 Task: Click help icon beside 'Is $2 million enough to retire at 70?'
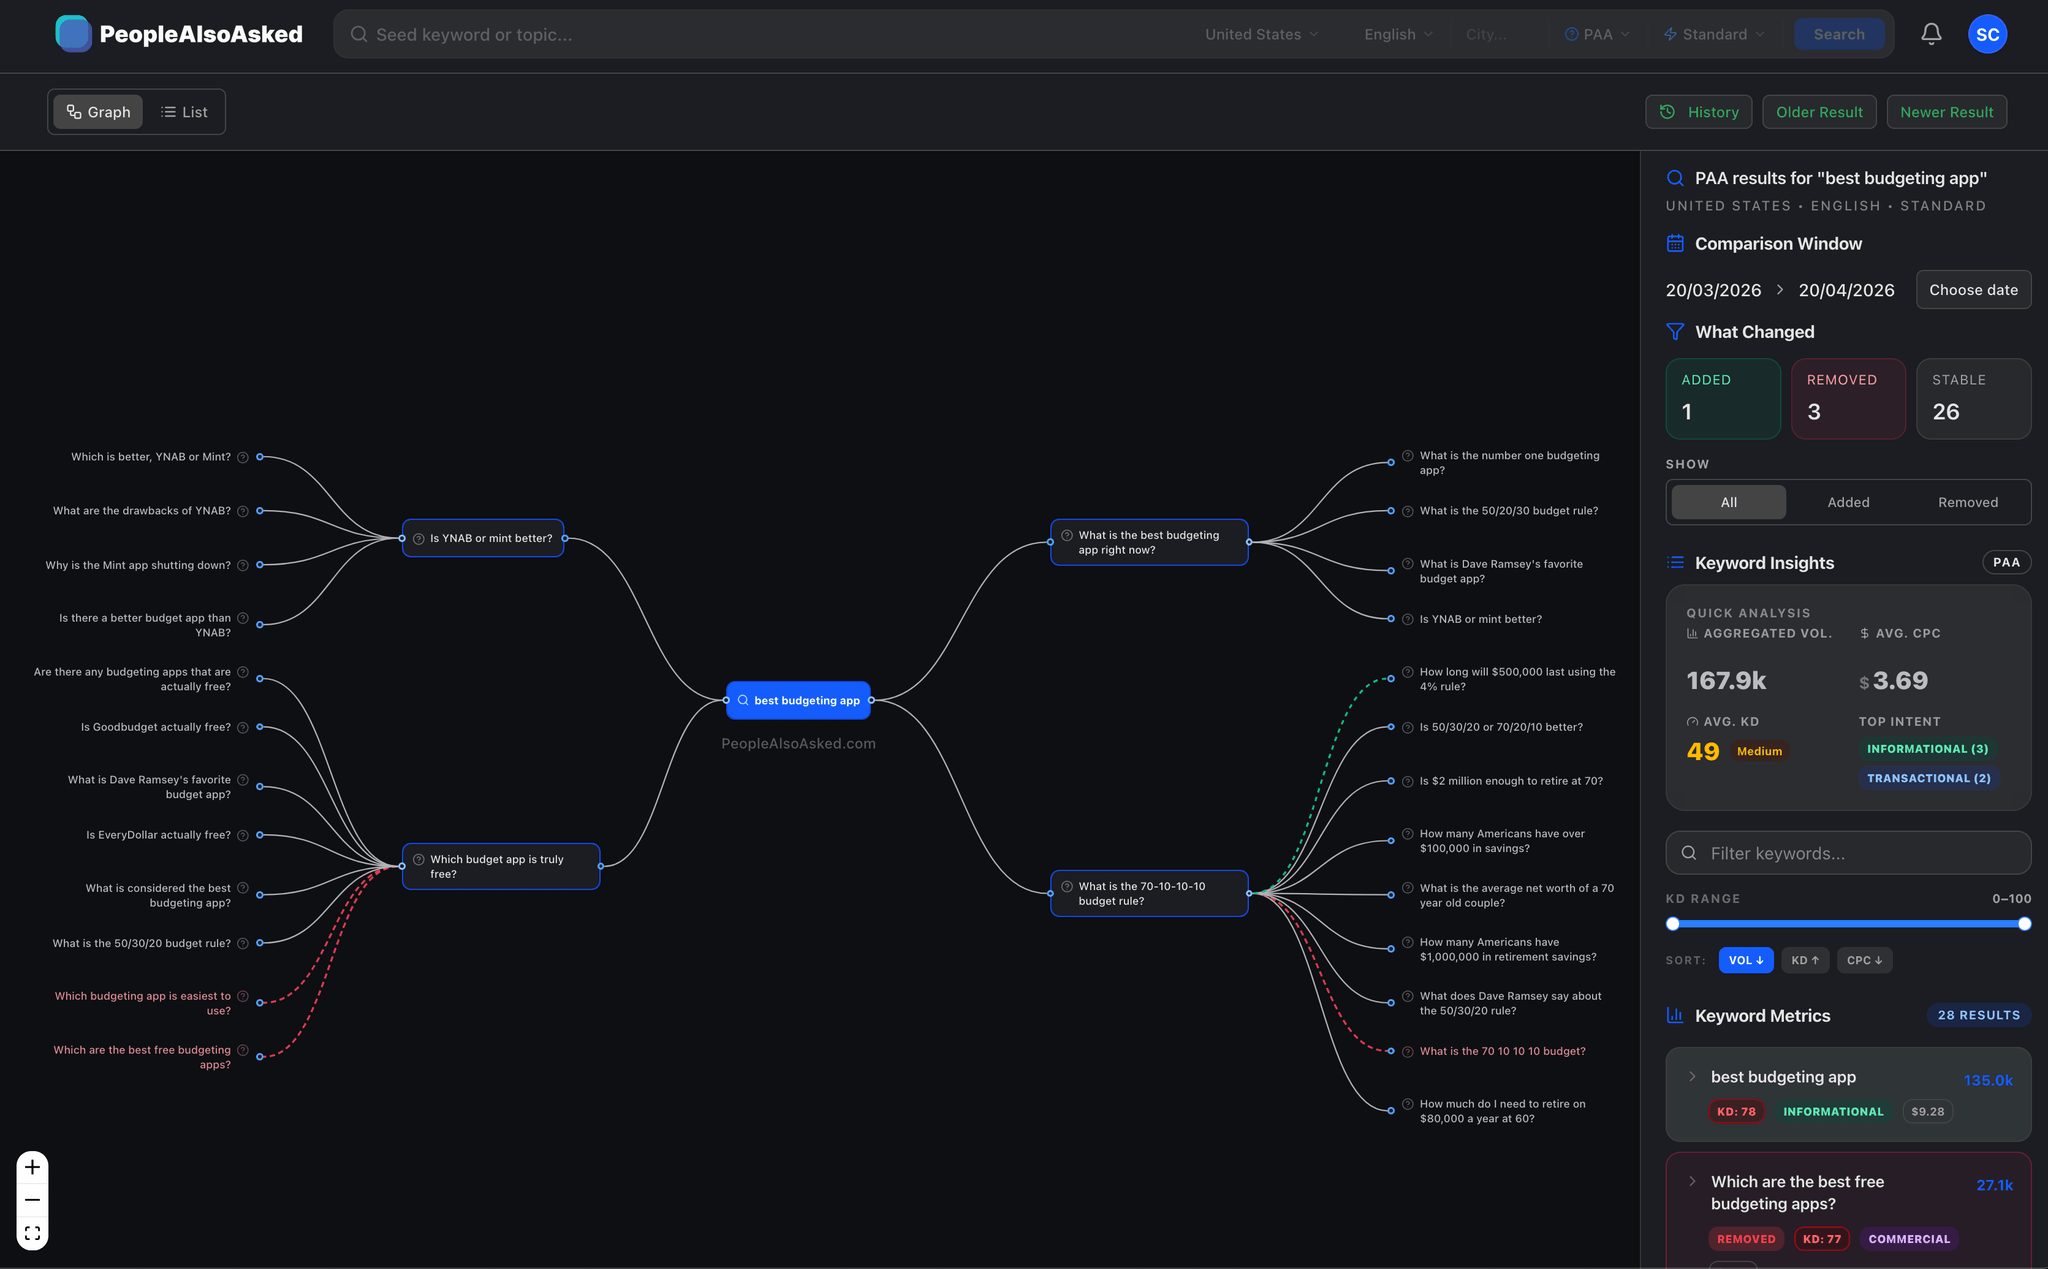click(1408, 781)
